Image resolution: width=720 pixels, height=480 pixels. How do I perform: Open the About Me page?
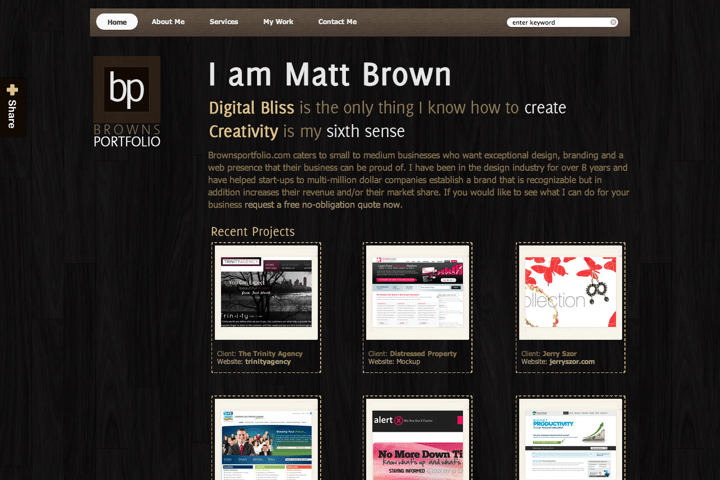[168, 22]
